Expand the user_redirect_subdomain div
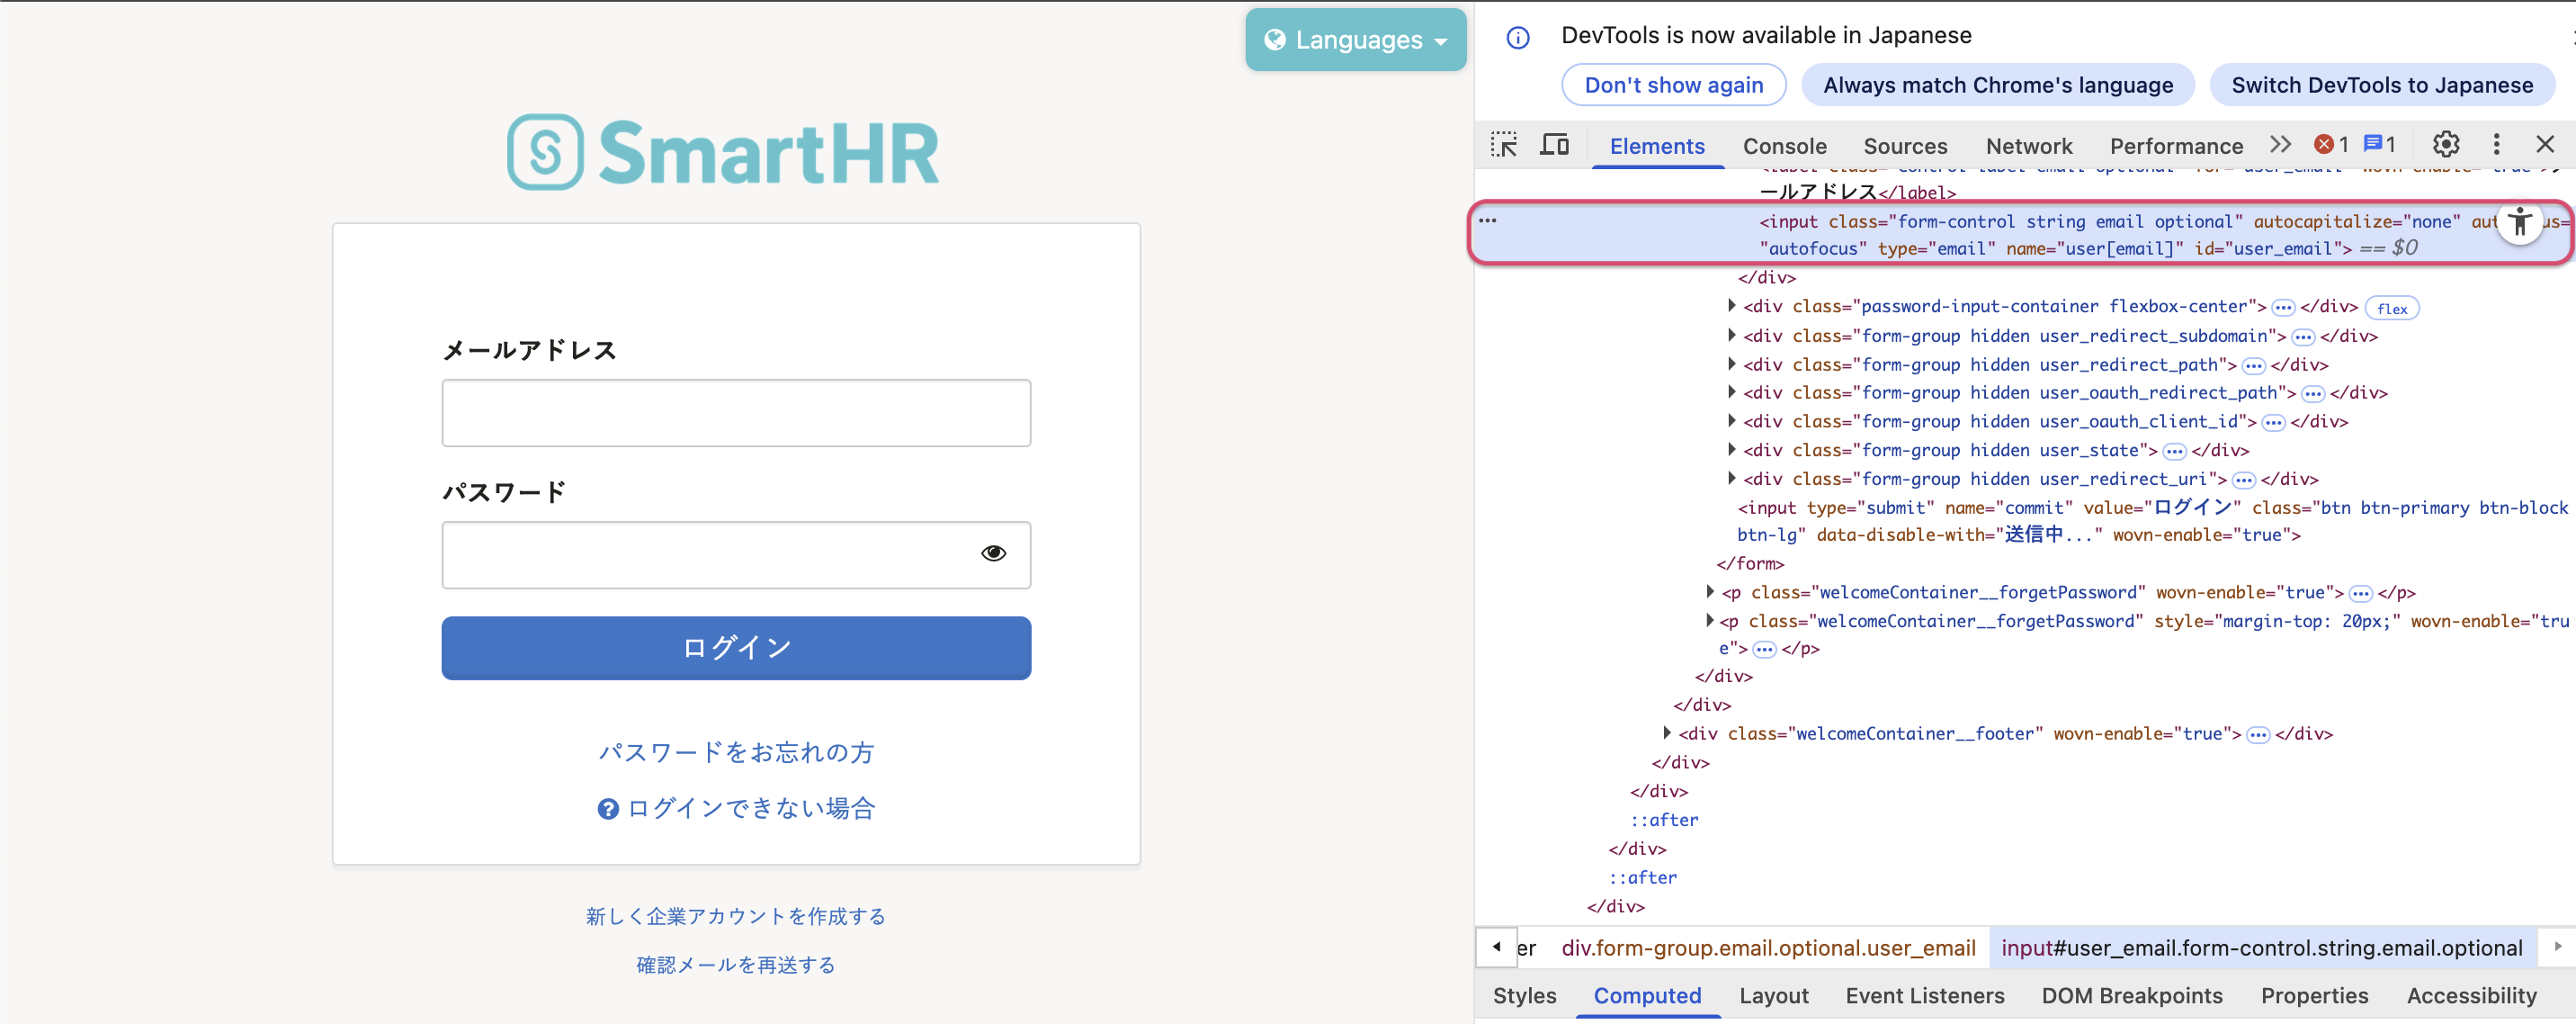 click(x=1731, y=335)
